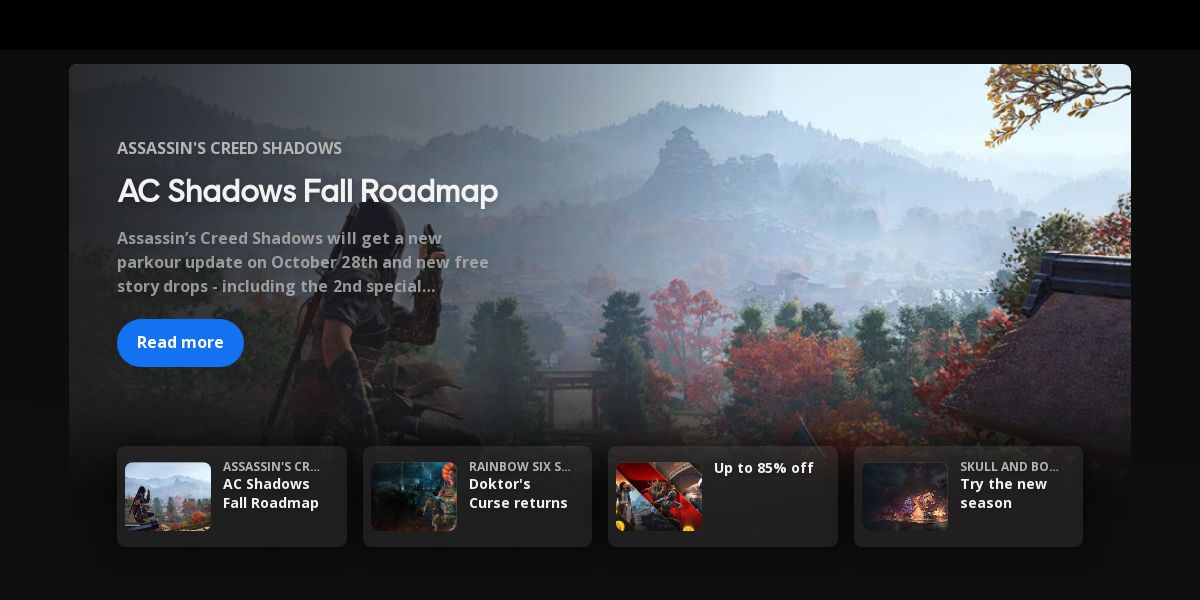
Task: Click the ASSASSIN'S CR... label on first card
Action: click(x=271, y=466)
